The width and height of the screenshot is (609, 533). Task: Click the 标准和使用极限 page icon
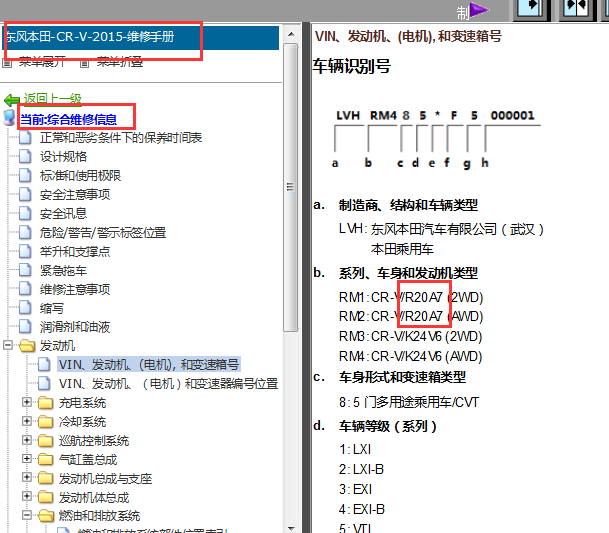(x=25, y=175)
